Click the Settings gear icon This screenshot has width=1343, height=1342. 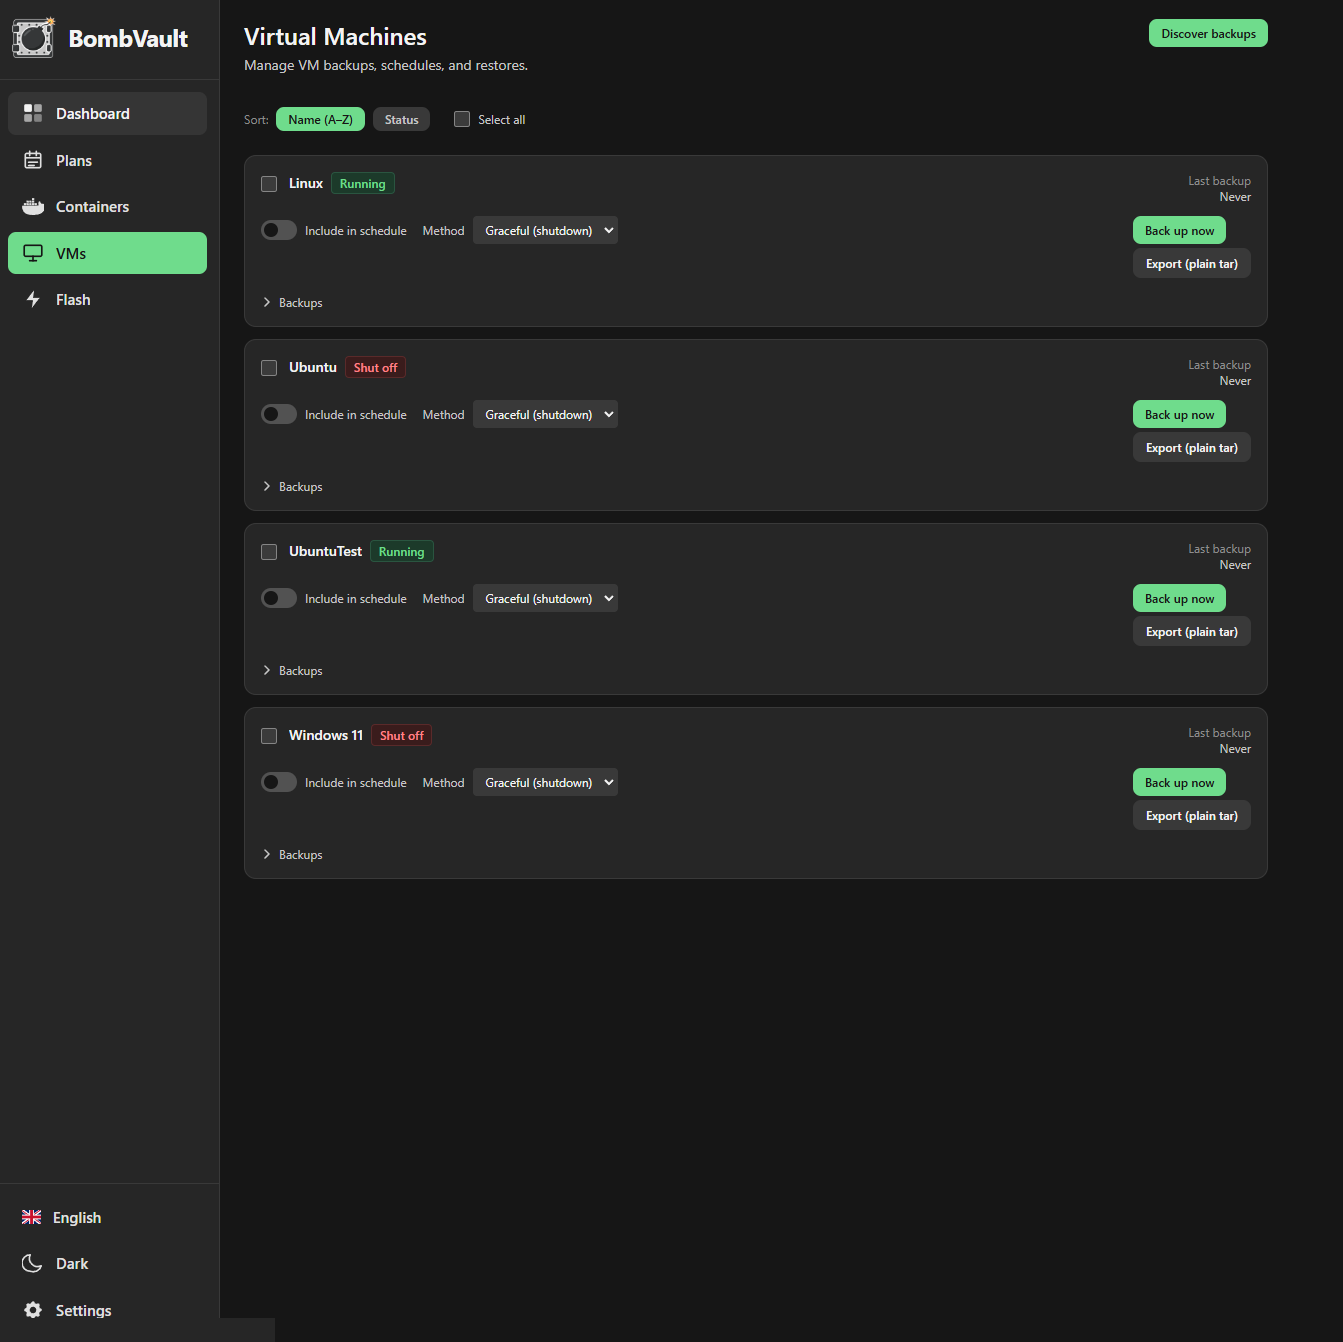click(x=33, y=1310)
